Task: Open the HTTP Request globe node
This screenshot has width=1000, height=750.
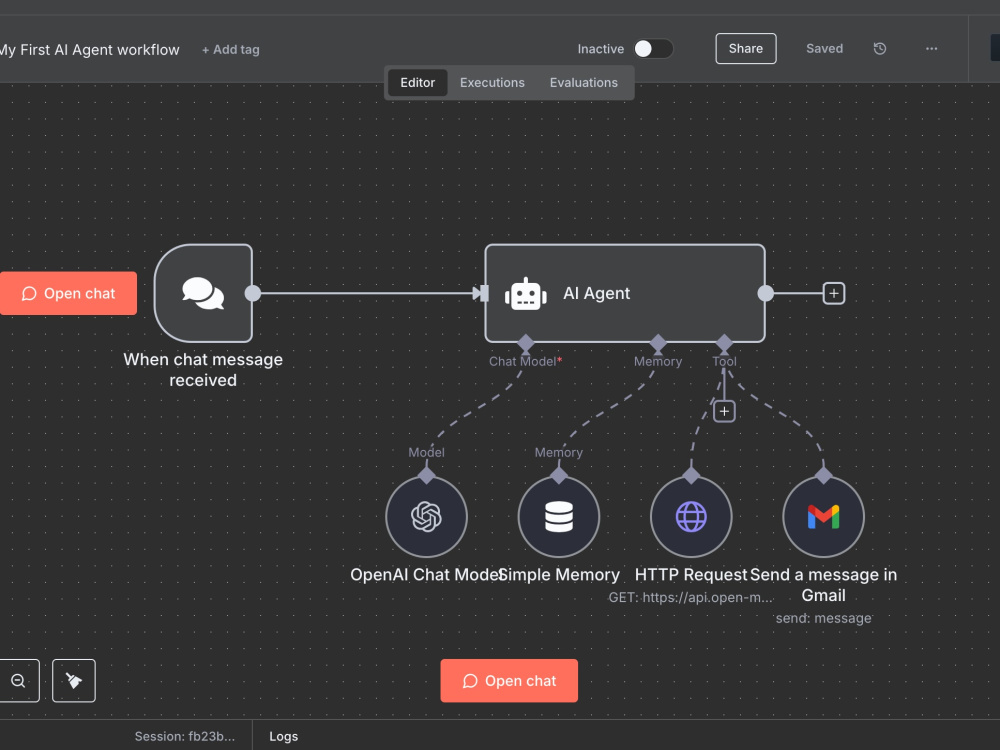Action: pos(691,517)
